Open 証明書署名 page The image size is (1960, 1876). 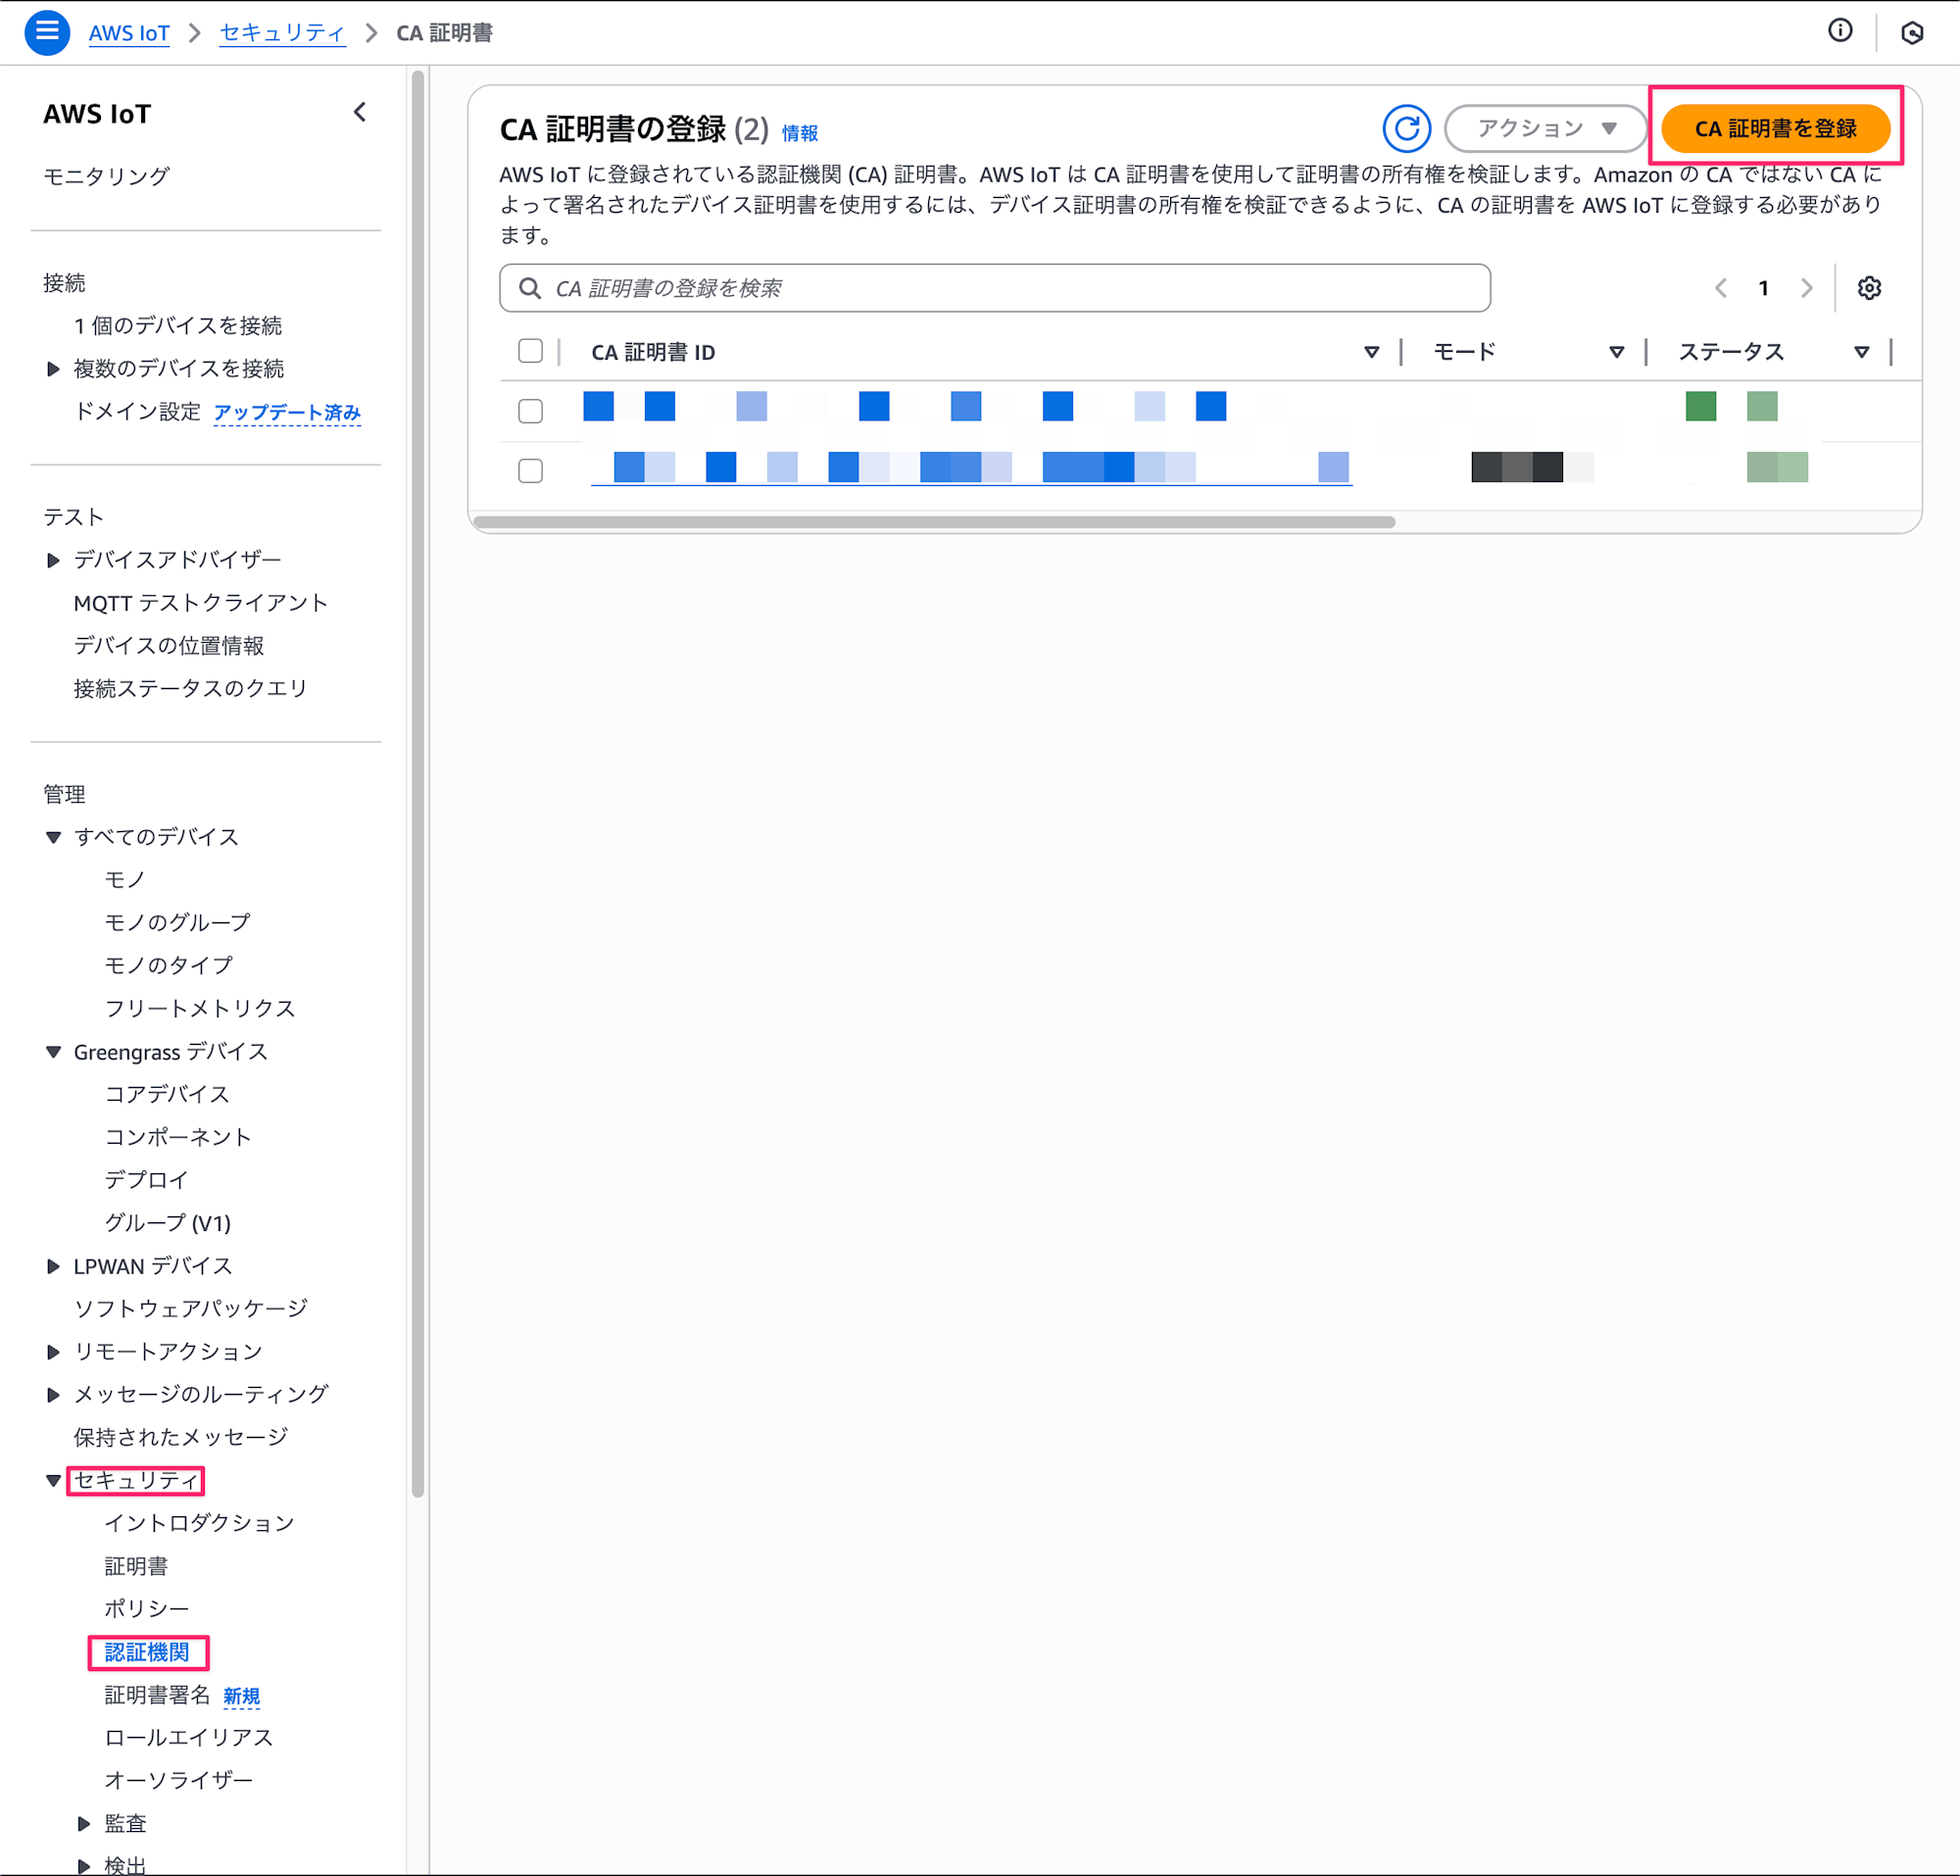(x=157, y=1695)
